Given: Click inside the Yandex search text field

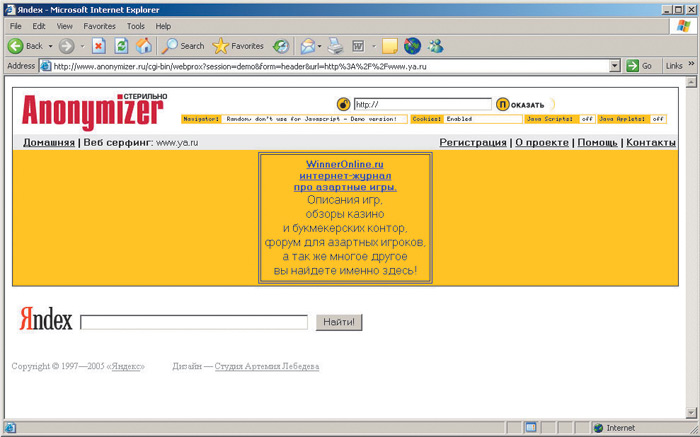Looking at the screenshot, I should [194, 322].
